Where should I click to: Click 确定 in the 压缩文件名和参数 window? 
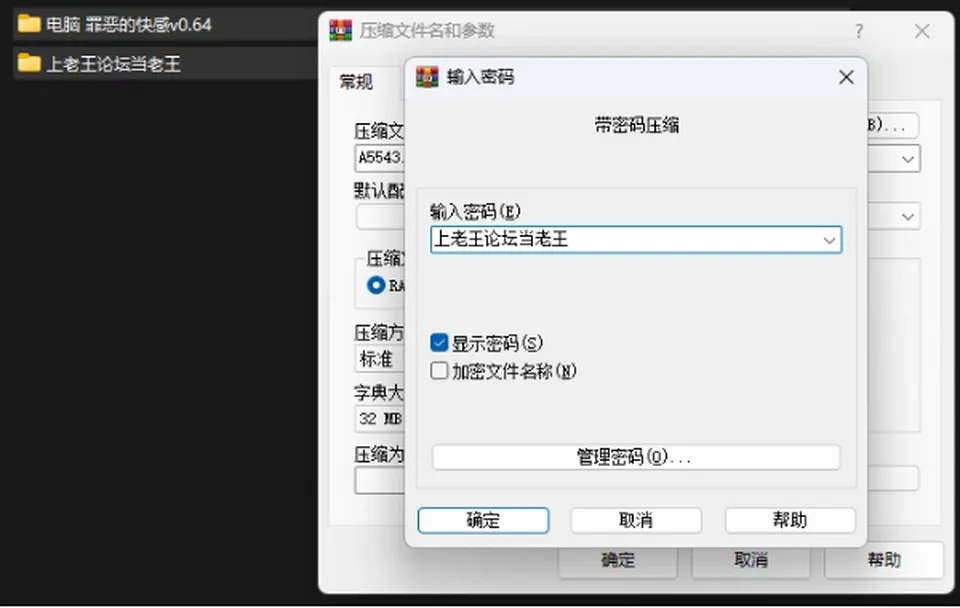[x=618, y=560]
